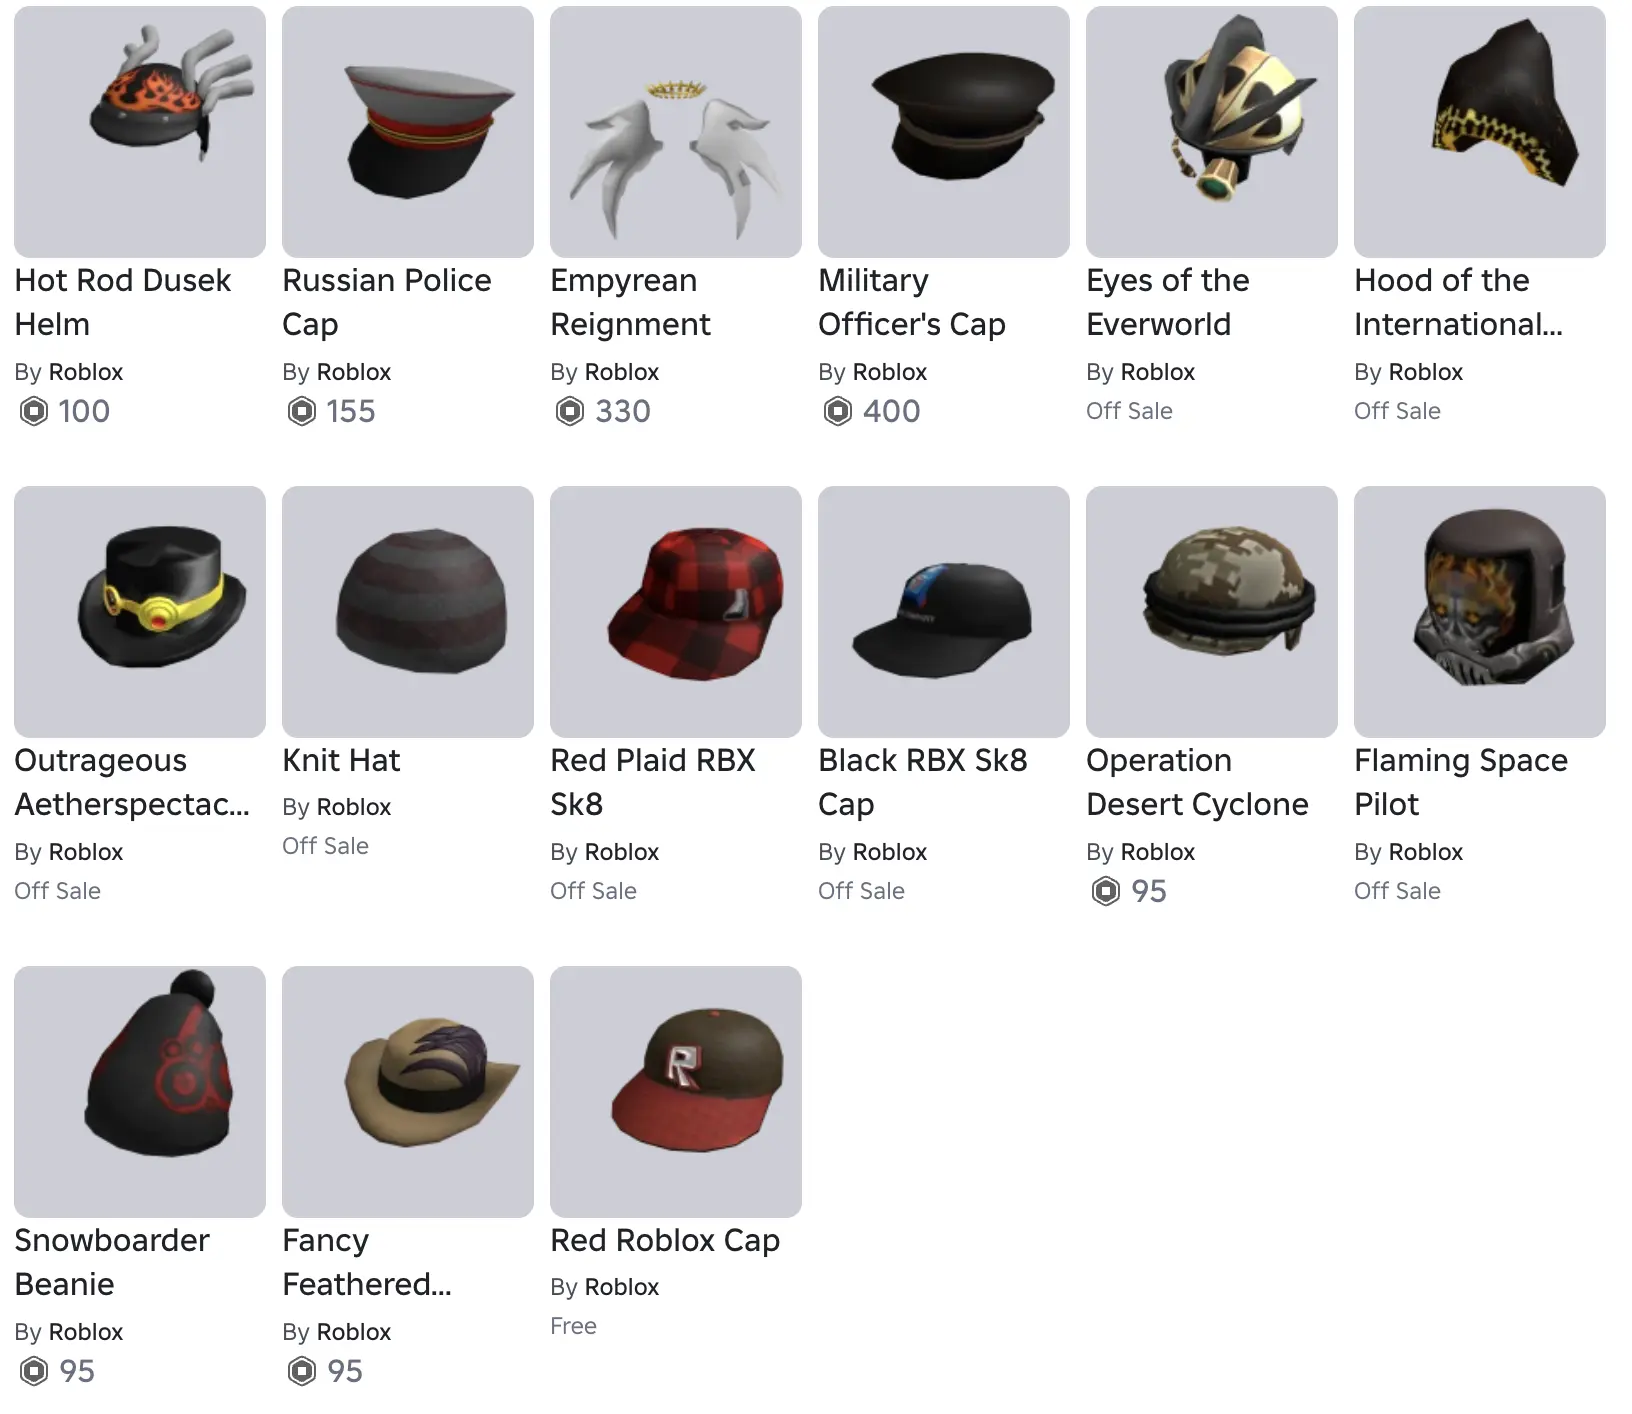Select the Fancy Feathered hat thumbnail
Viewport: 1632px width, 1414px height.
(x=408, y=1092)
